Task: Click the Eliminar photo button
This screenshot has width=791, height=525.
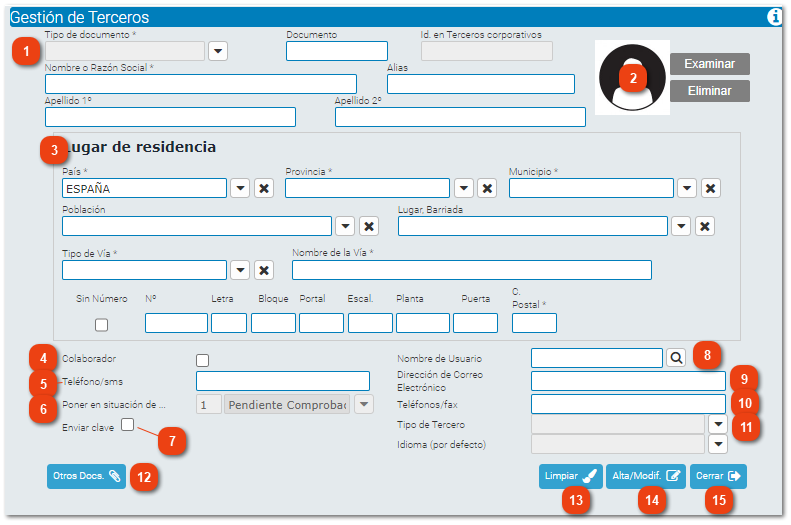Action: [x=709, y=91]
